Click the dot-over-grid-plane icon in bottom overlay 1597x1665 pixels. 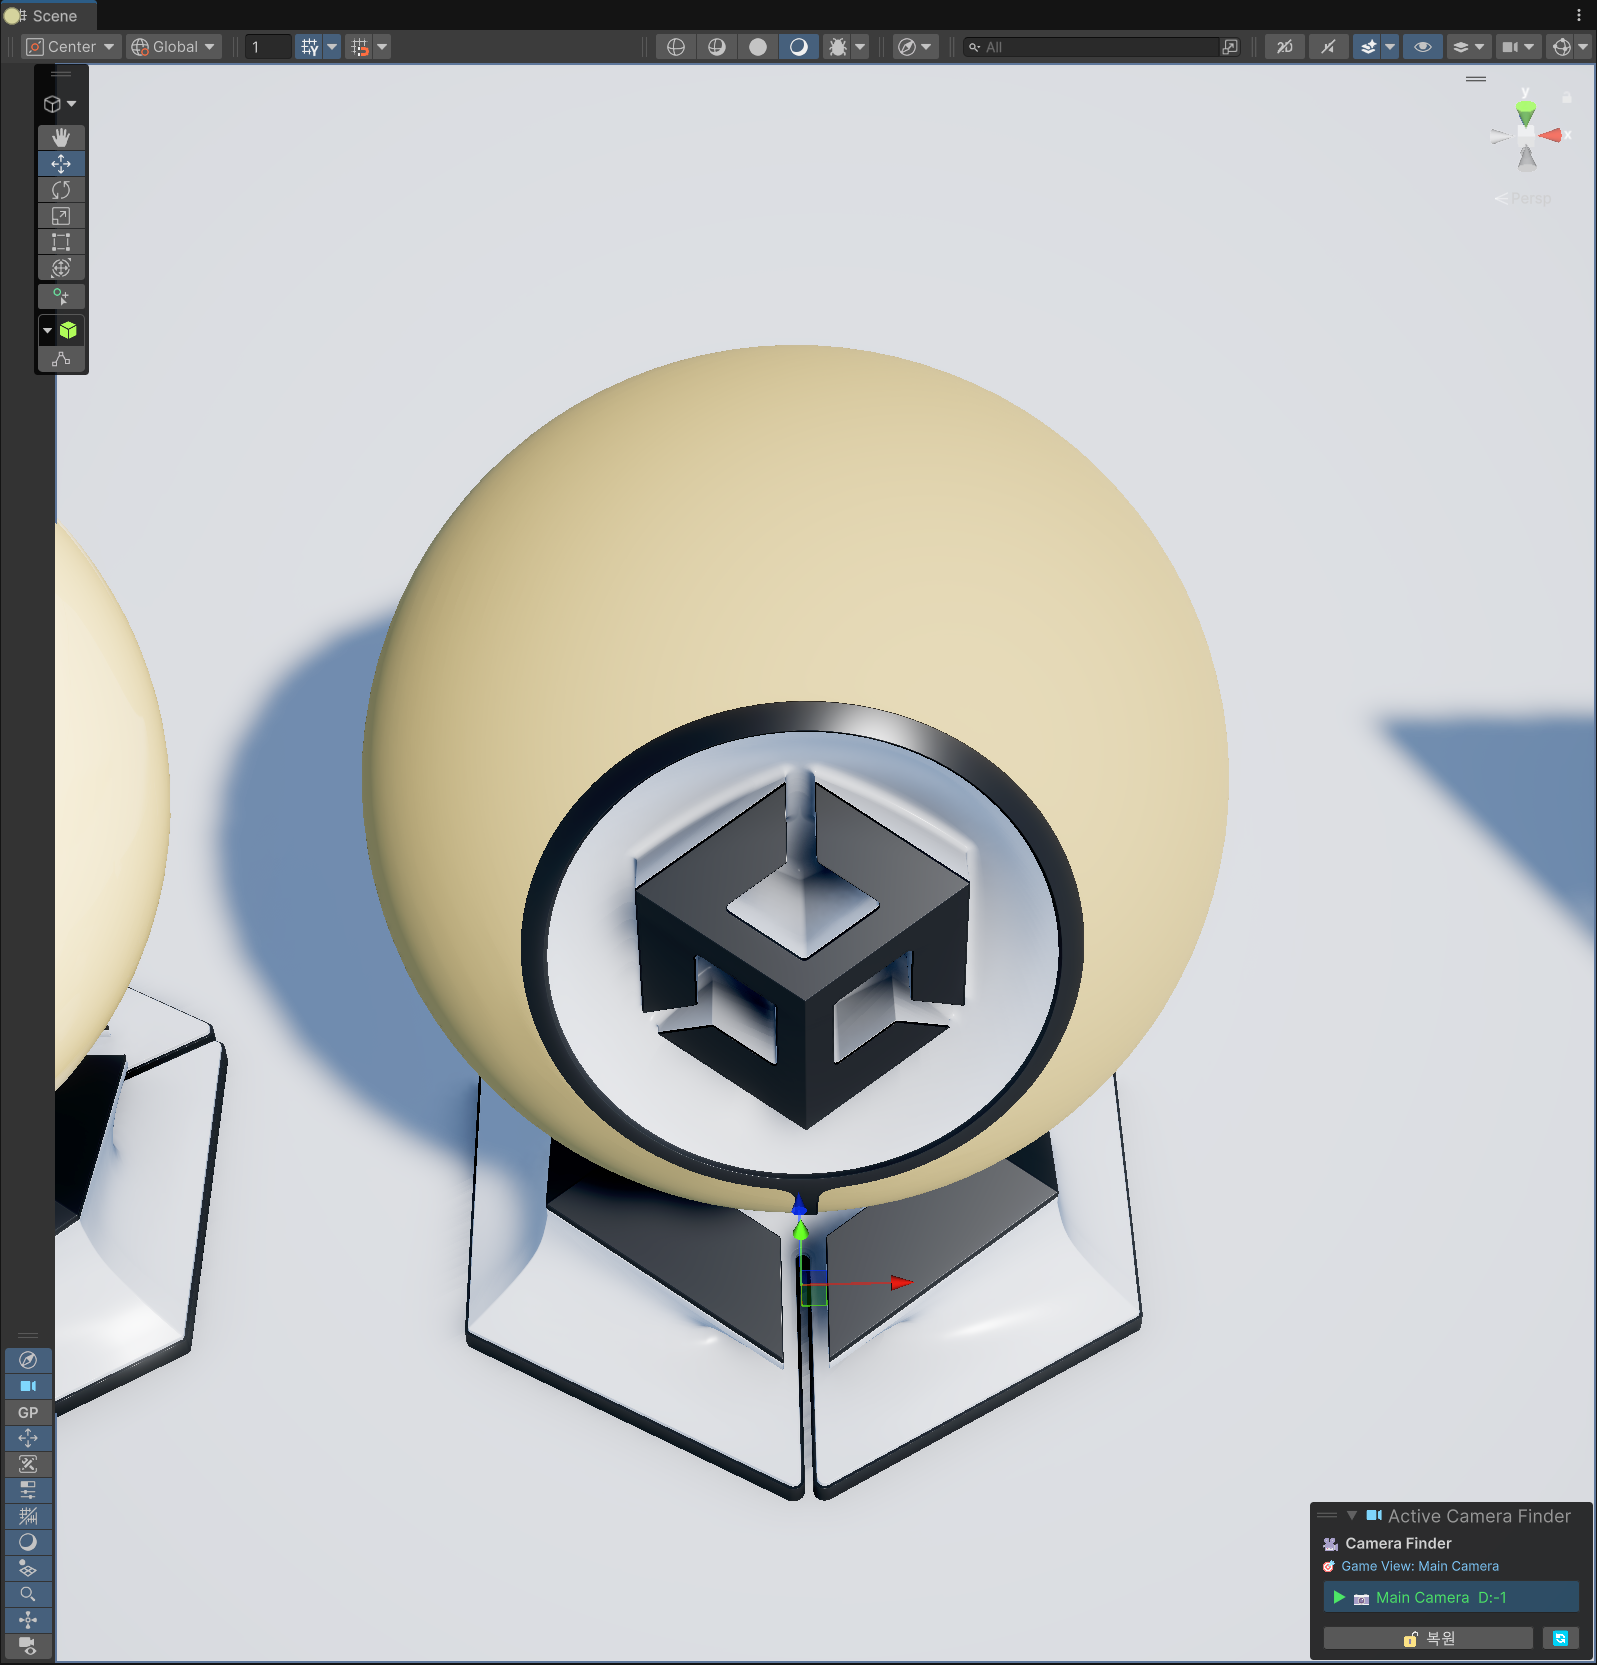(28, 1568)
